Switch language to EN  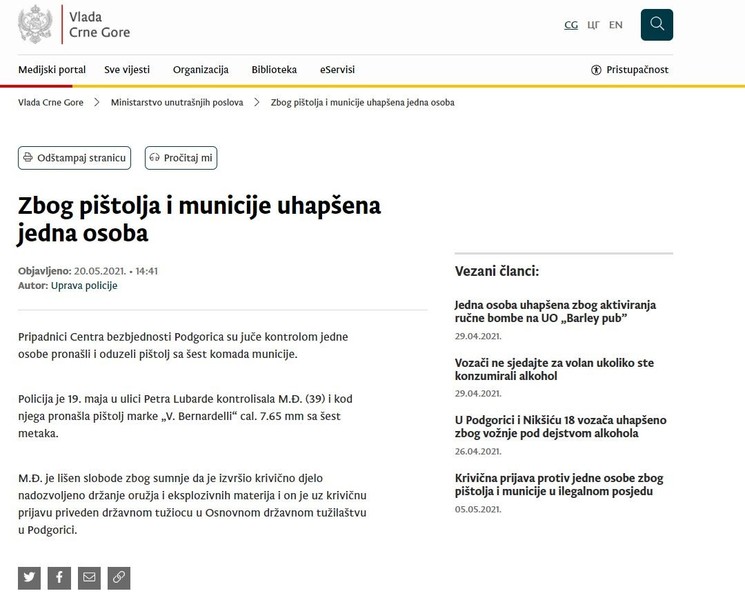tap(616, 25)
